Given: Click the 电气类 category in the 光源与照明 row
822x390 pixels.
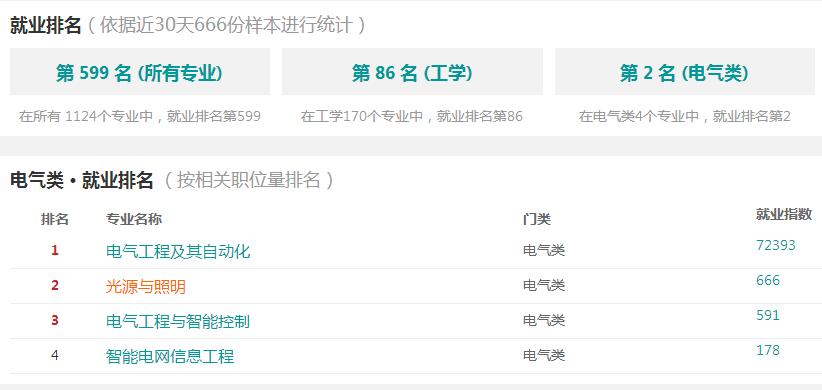Looking at the screenshot, I should [x=544, y=286].
